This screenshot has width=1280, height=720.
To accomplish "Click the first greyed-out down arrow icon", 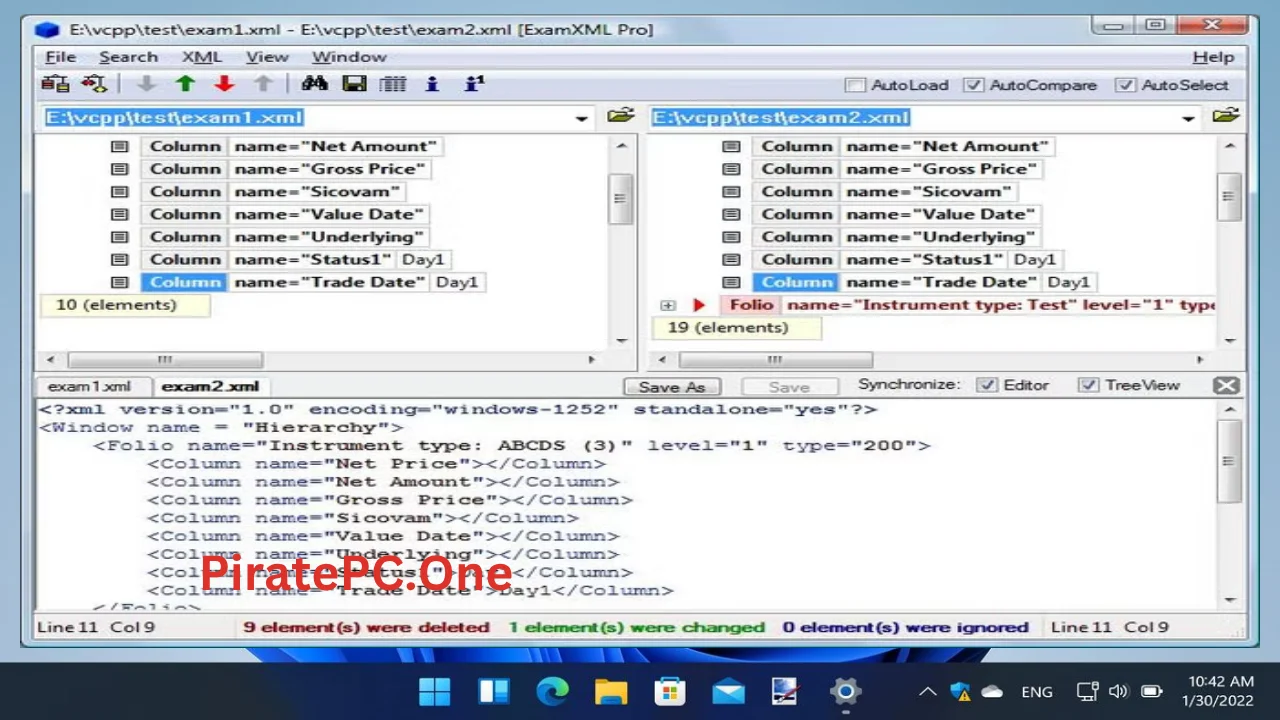I will point(146,84).
